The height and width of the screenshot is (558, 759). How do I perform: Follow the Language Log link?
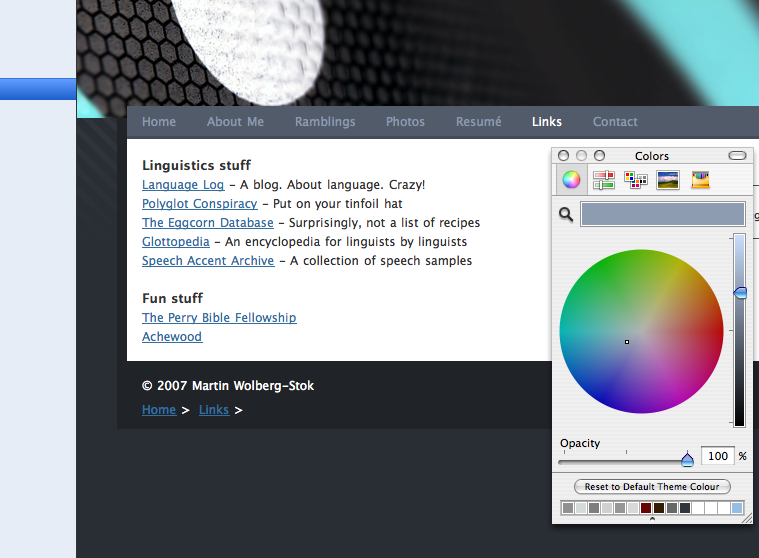click(x=183, y=185)
